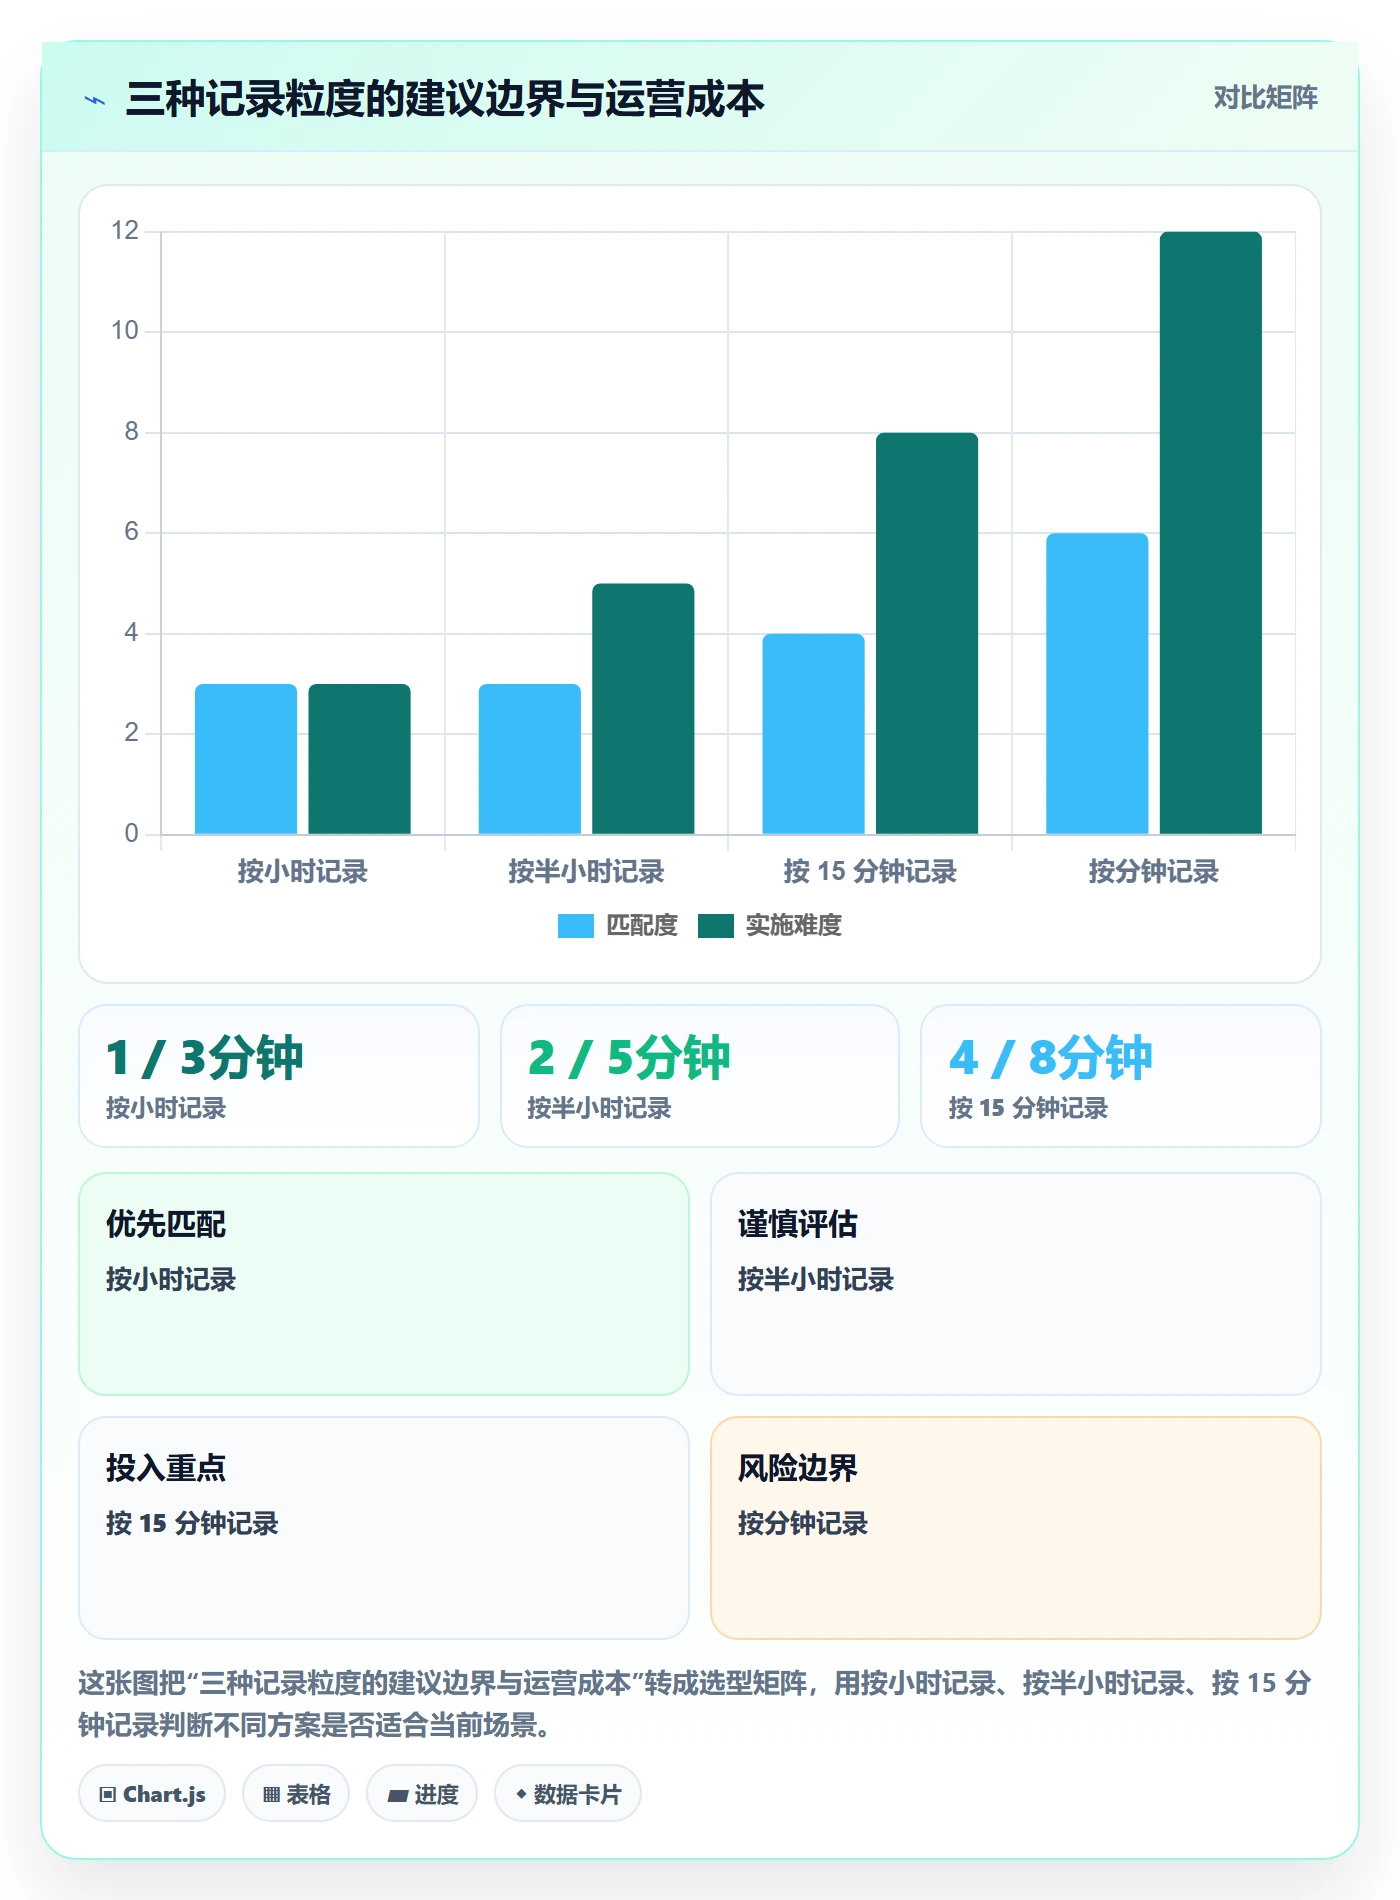Click the 实施难度 bar for 按半小时记录

pyautogui.click(x=643, y=709)
